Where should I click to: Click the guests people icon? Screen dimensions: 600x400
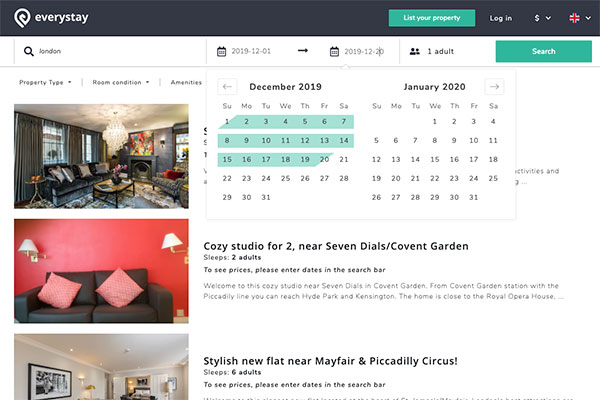[x=415, y=51]
